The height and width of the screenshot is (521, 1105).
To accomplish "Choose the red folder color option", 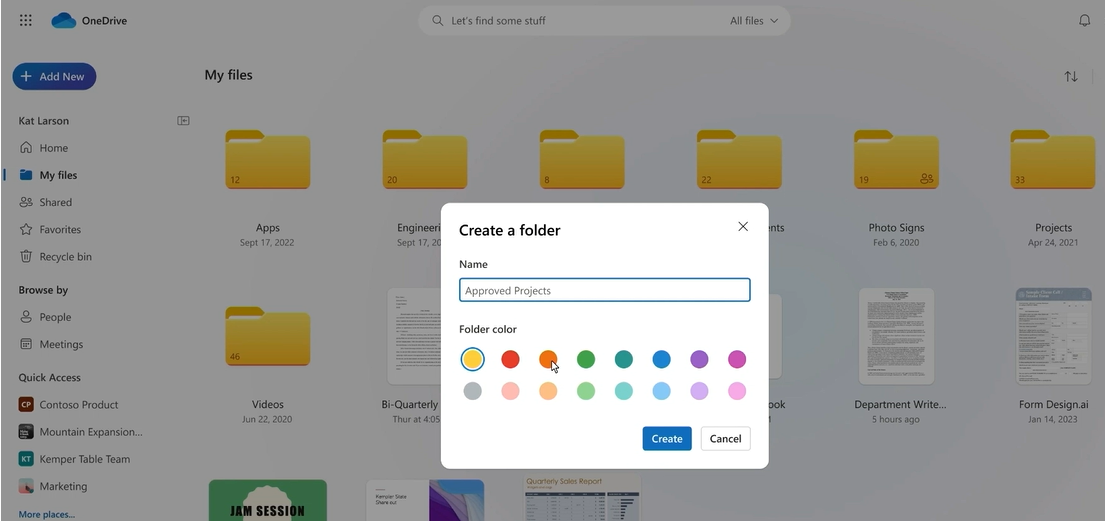I will point(510,359).
